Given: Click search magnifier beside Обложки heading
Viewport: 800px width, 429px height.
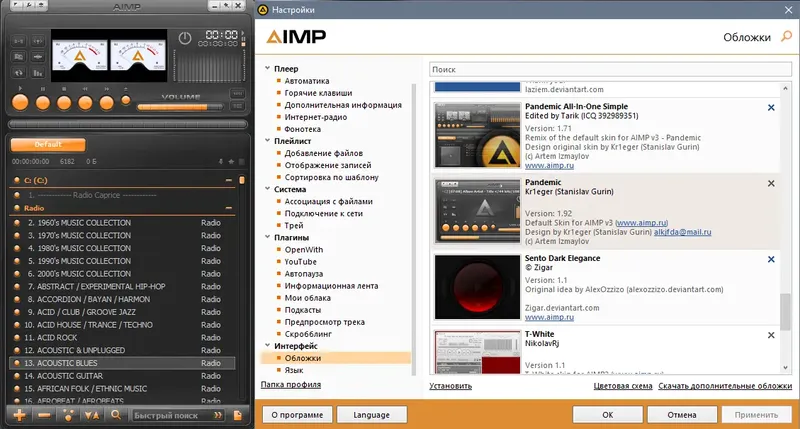Looking at the screenshot, I should pos(787,36).
